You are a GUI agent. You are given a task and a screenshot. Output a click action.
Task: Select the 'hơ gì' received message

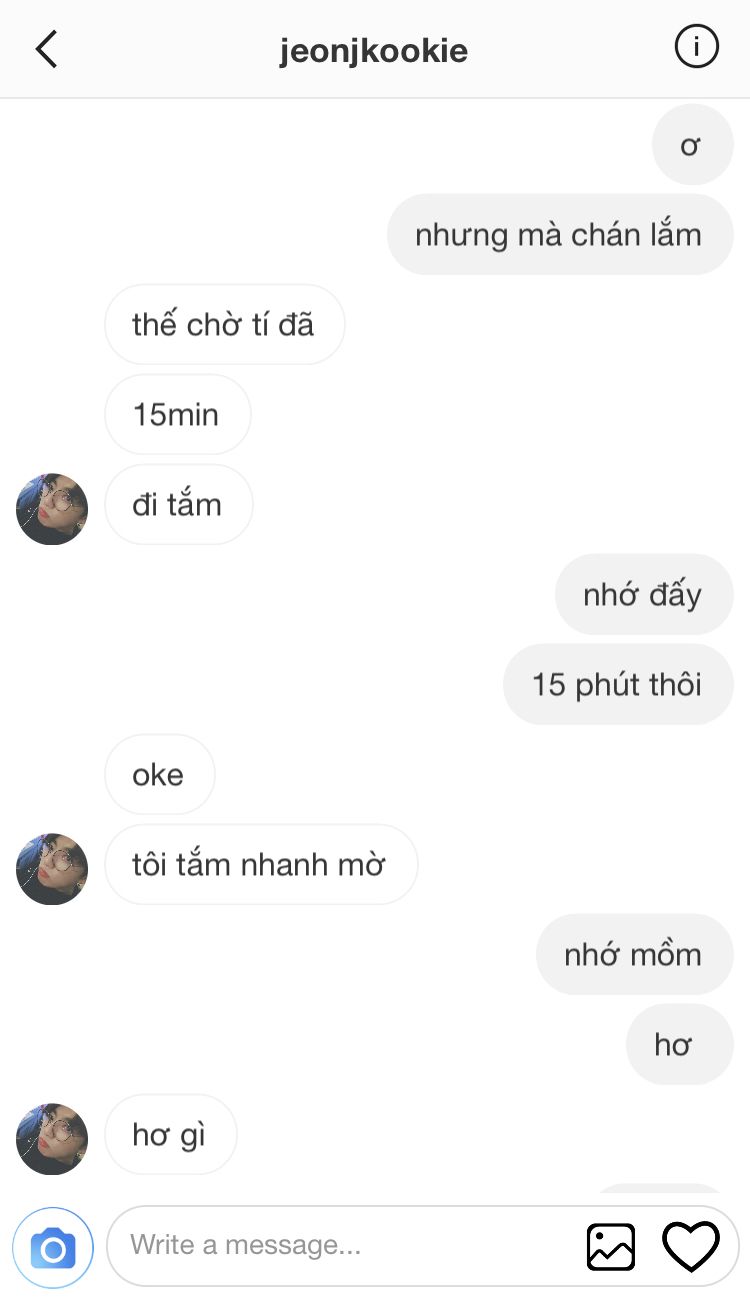pyautogui.click(x=171, y=1135)
